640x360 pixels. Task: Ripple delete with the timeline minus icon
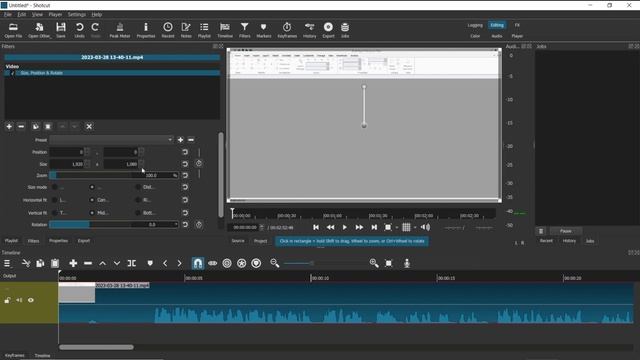(88, 263)
